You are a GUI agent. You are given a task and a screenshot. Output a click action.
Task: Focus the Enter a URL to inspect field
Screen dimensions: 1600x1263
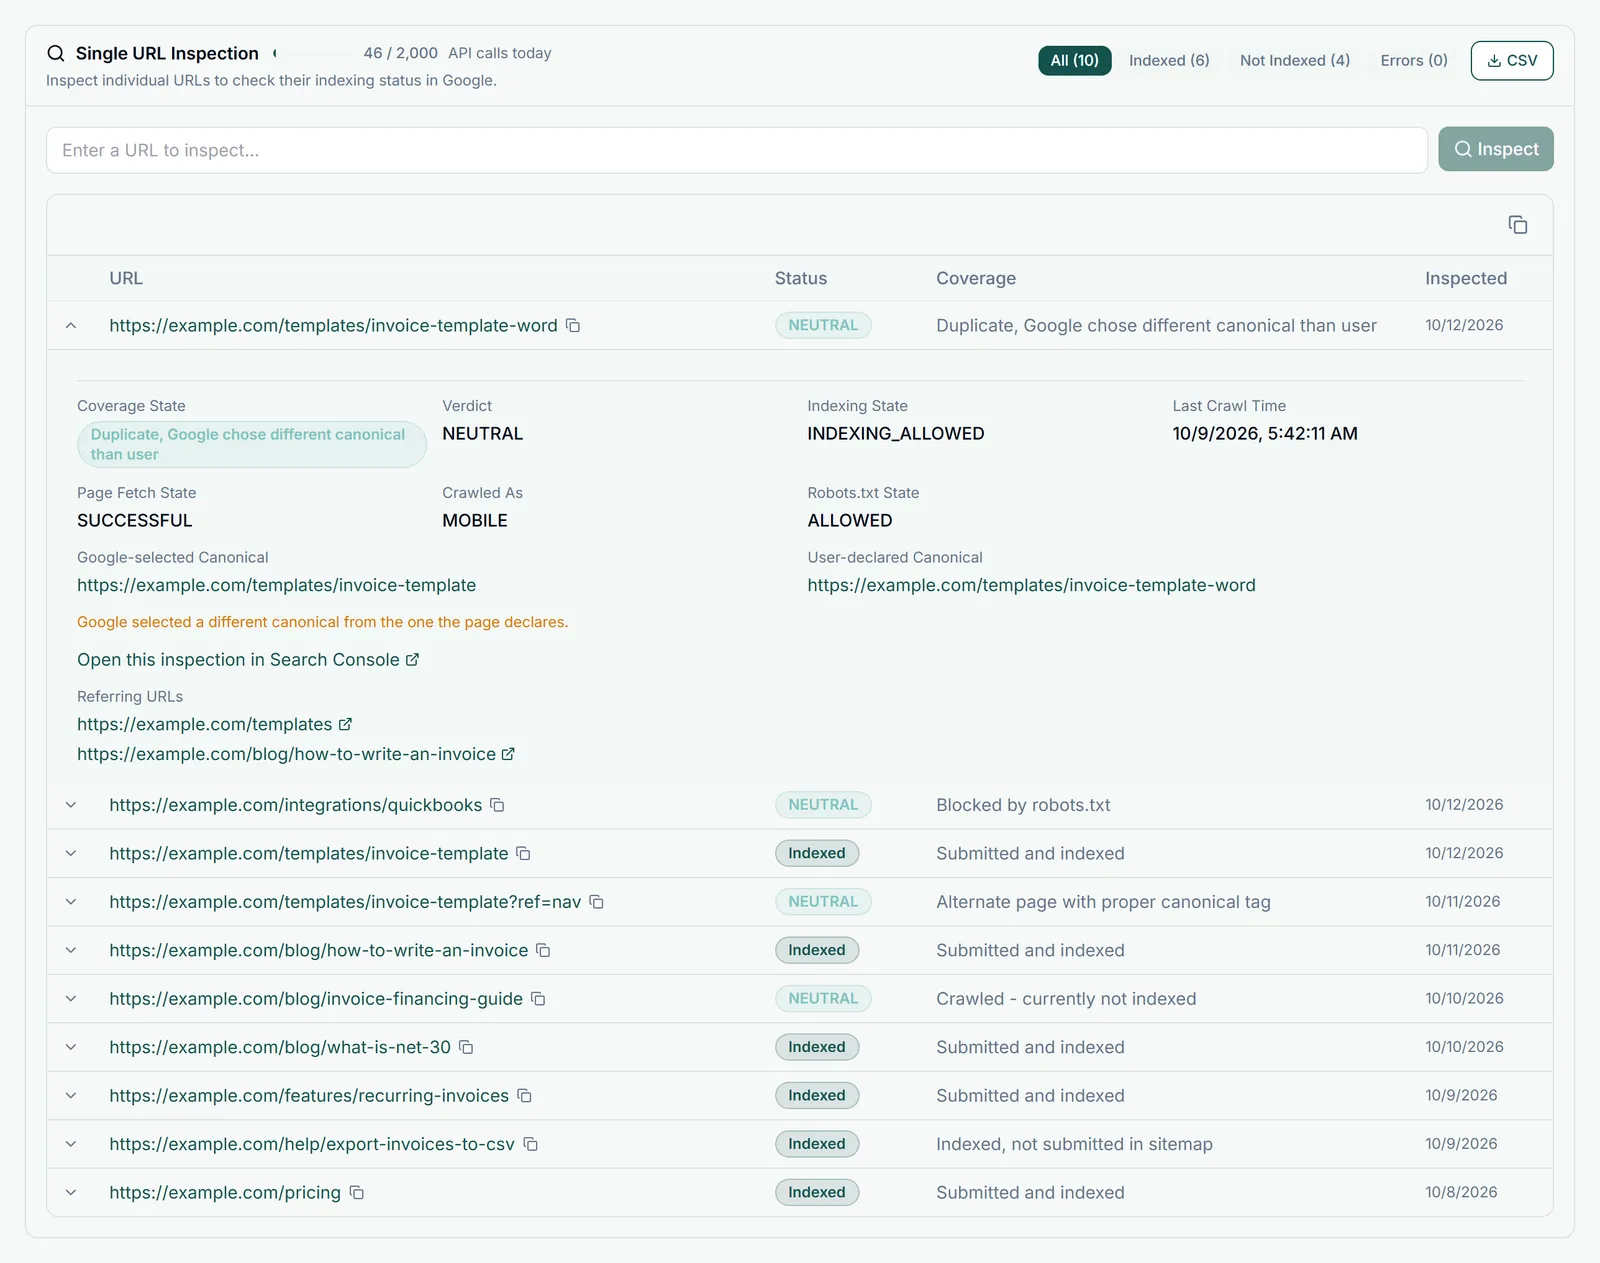pos(737,150)
